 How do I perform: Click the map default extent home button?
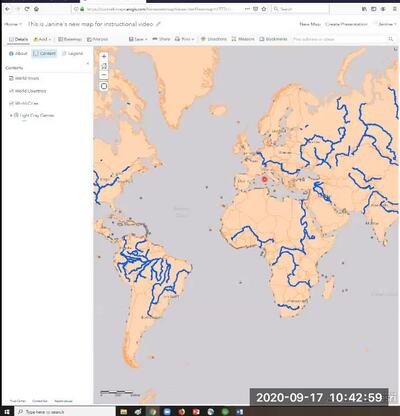tap(104, 66)
